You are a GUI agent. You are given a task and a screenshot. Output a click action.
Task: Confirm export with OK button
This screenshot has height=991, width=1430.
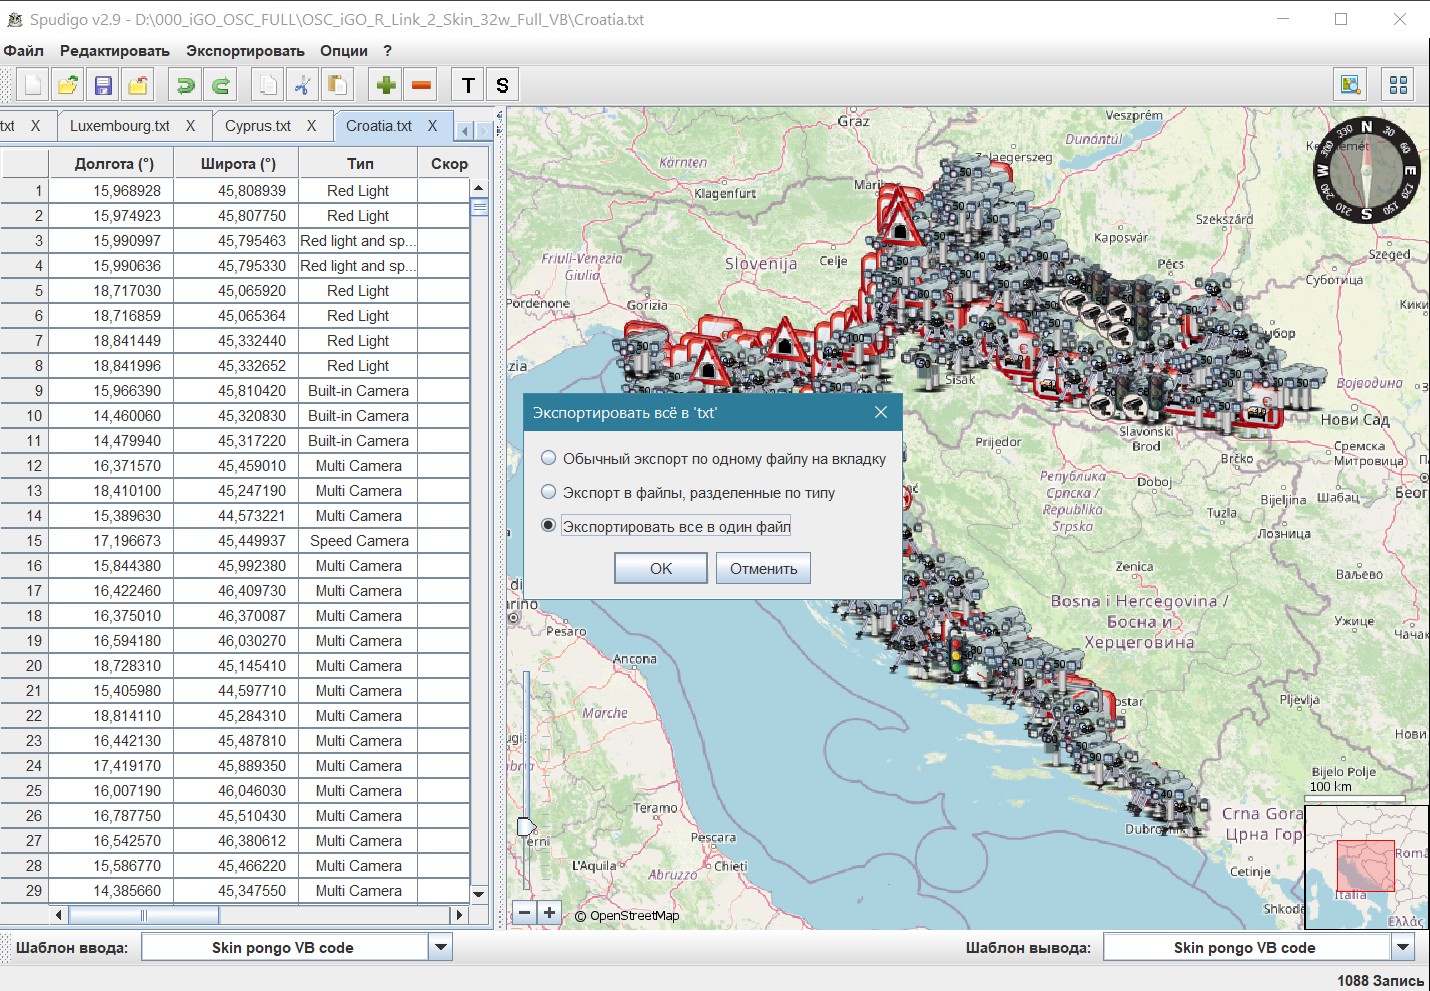click(x=661, y=568)
